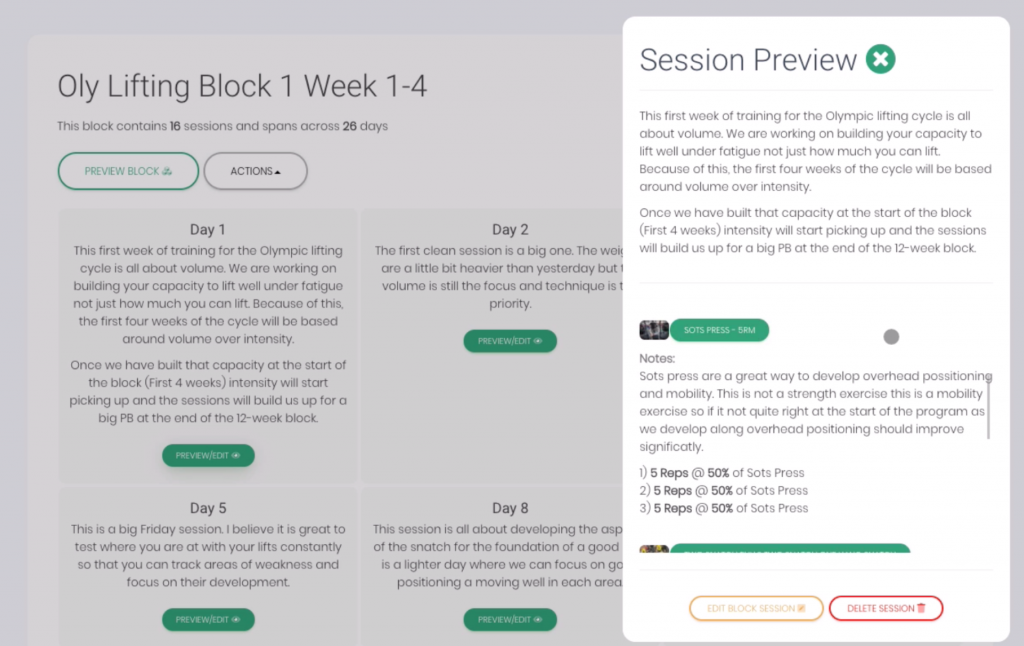Click the Delete Session button

coord(886,608)
